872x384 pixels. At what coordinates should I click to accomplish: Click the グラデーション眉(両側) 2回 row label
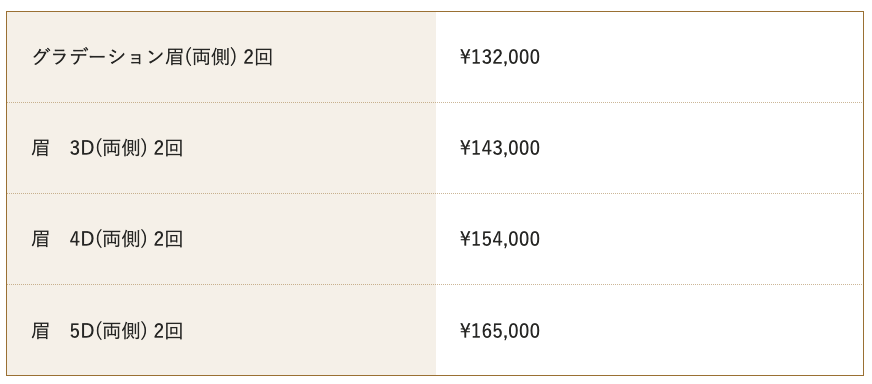[152, 57]
